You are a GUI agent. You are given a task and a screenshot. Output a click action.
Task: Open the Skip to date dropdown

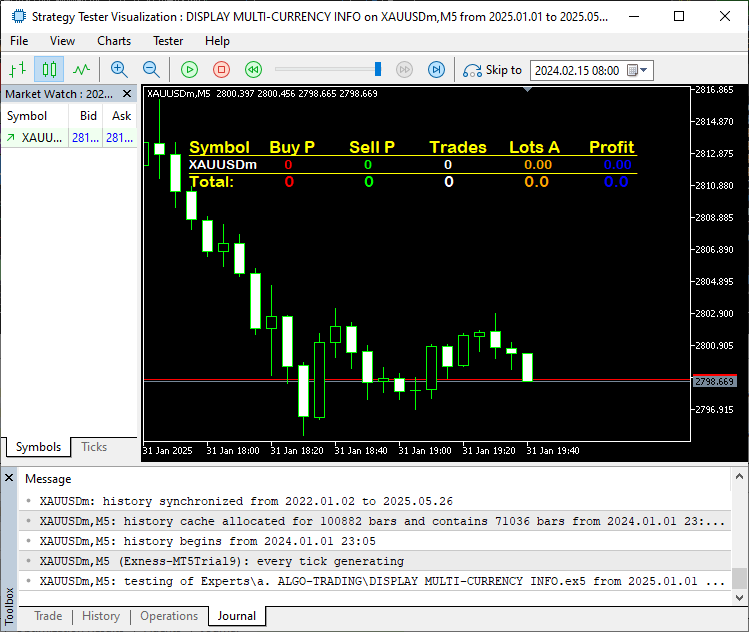643,71
